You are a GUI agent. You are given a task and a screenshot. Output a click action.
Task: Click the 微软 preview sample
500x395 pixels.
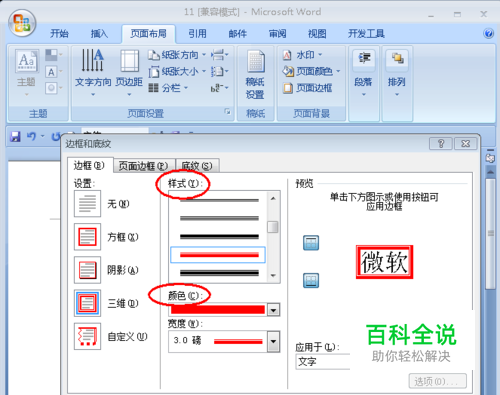tap(384, 262)
